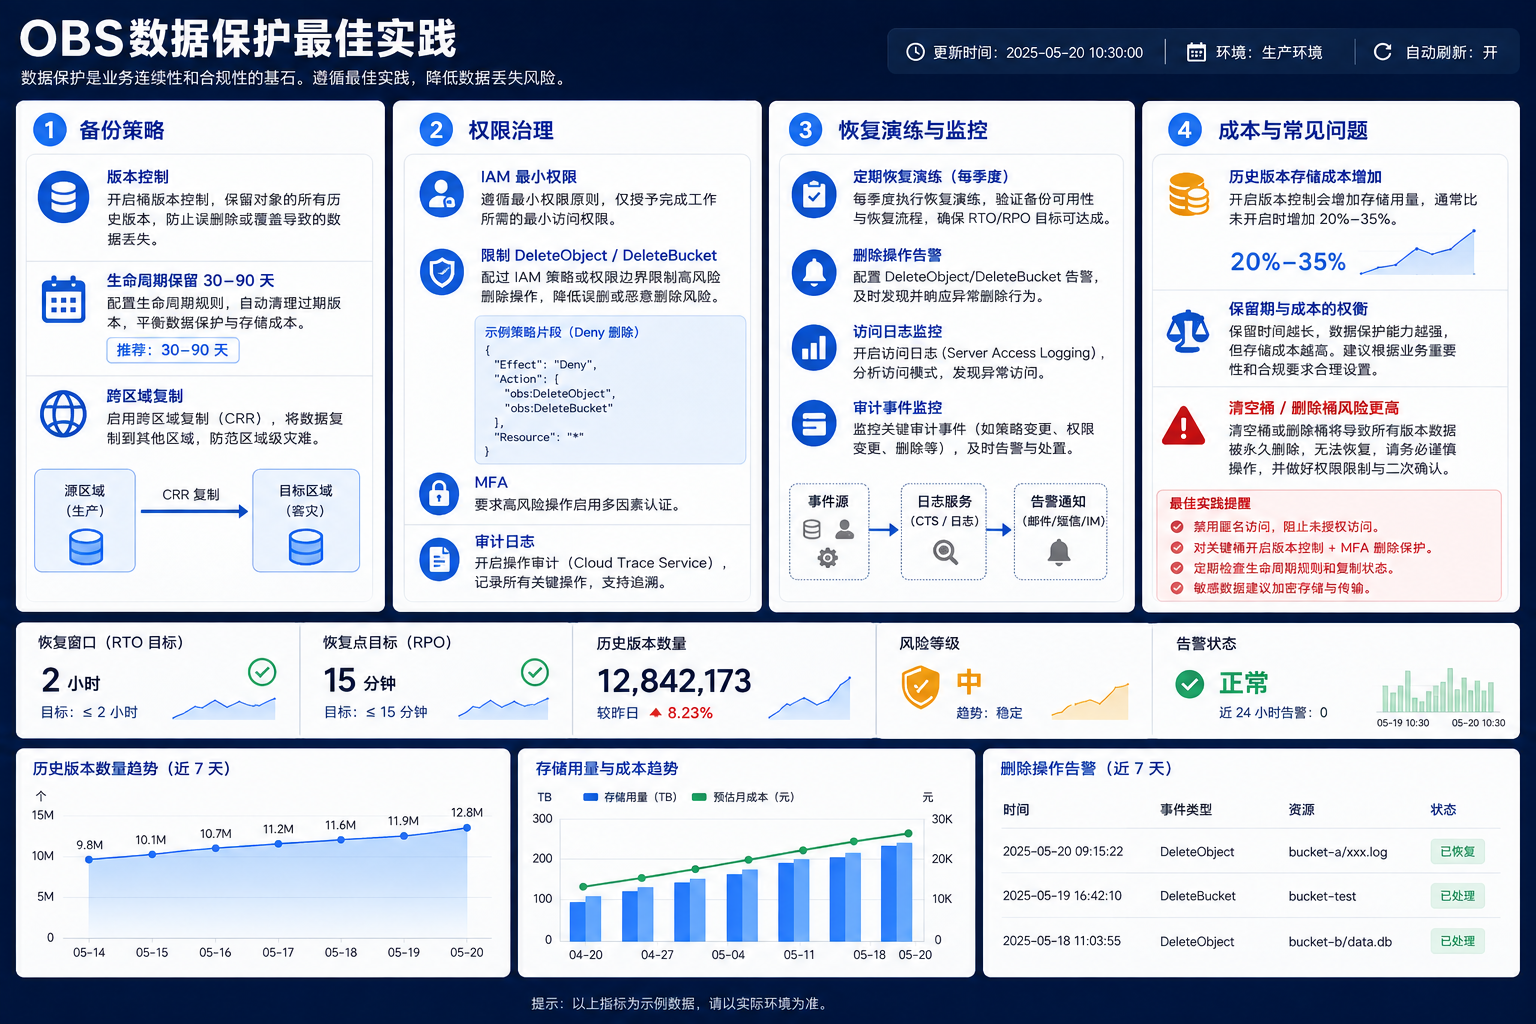The image size is (1536, 1024).
Task: Click the balance scale icon beside 保留期与成本的权衡
Action: pyautogui.click(x=1188, y=331)
